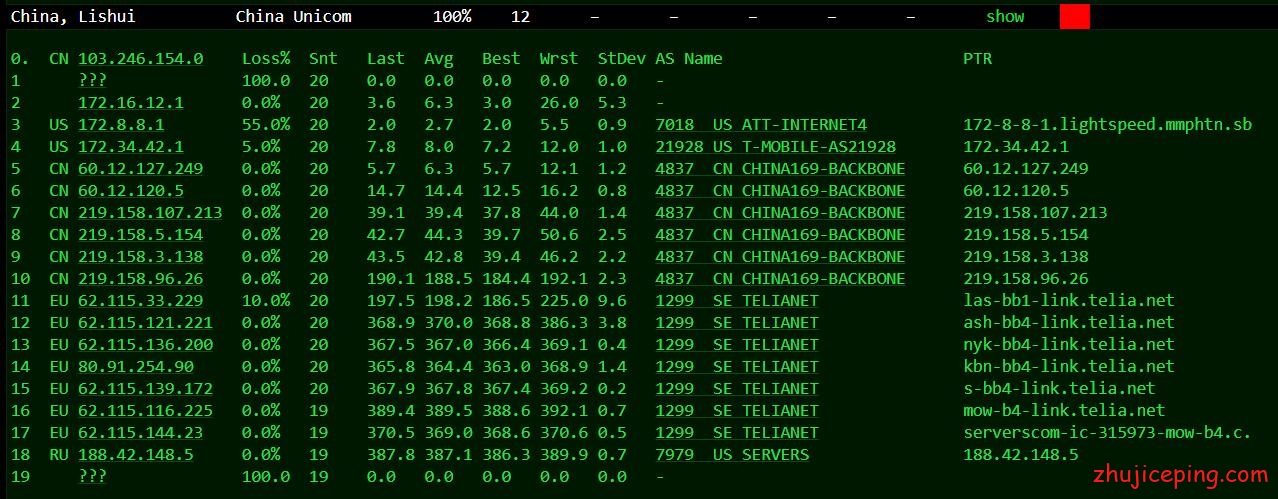This screenshot has height=499, width=1278.
Task: Open IP link 172.8.8.1
Action: pyautogui.click(x=121, y=125)
